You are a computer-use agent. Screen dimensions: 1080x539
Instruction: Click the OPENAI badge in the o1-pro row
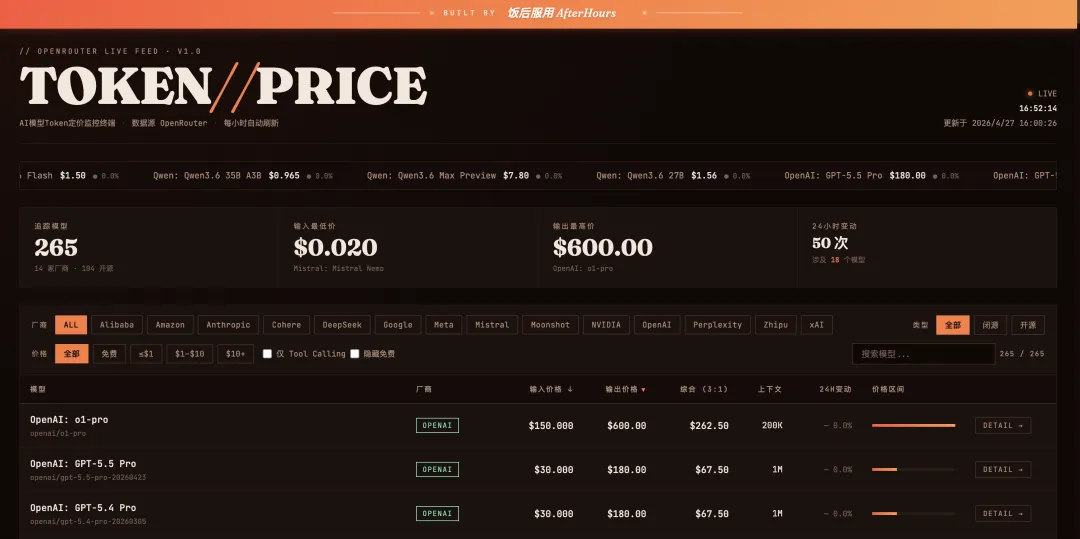(437, 425)
